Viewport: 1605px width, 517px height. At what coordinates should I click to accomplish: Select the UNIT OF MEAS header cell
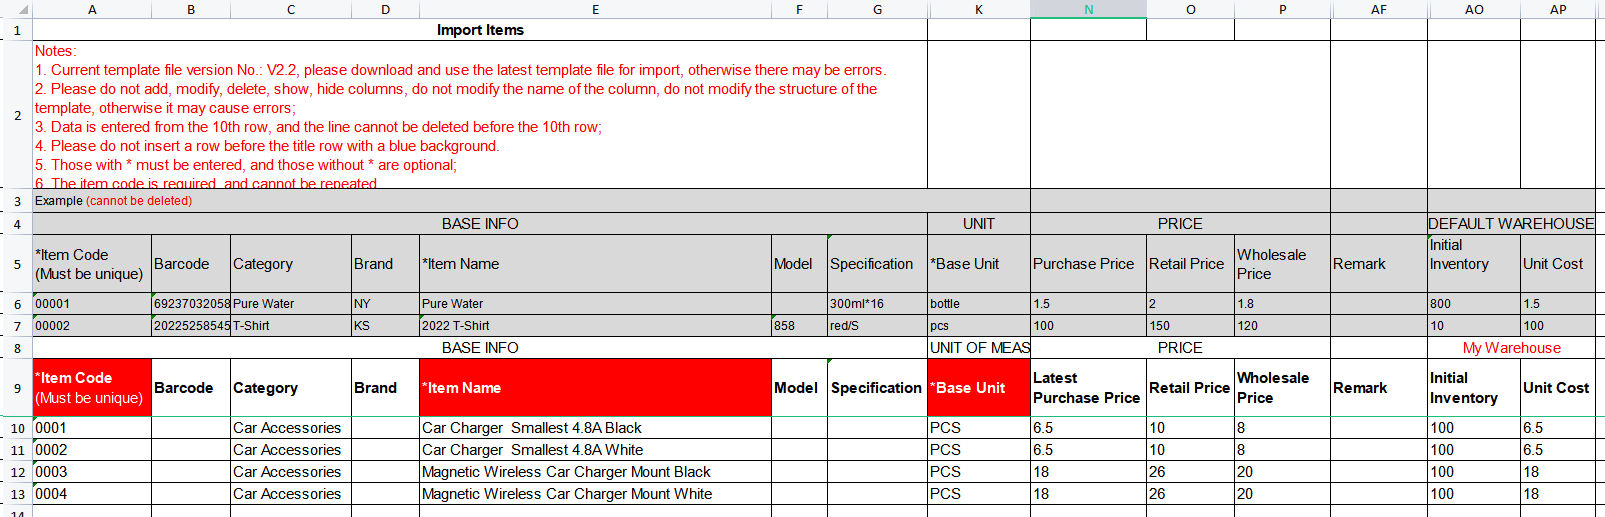[978, 348]
